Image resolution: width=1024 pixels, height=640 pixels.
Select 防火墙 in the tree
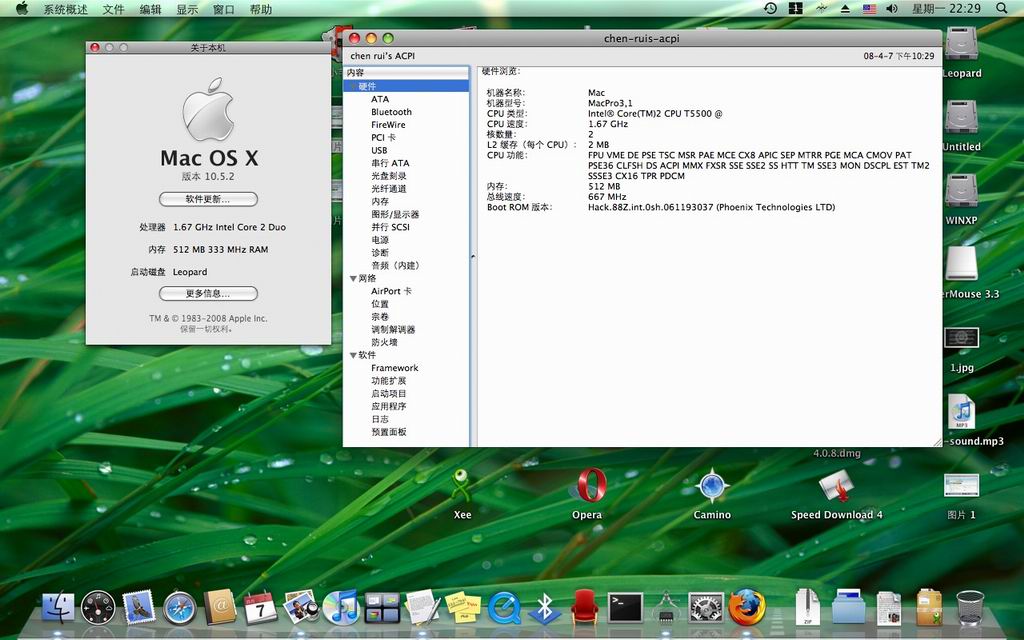[x=384, y=342]
